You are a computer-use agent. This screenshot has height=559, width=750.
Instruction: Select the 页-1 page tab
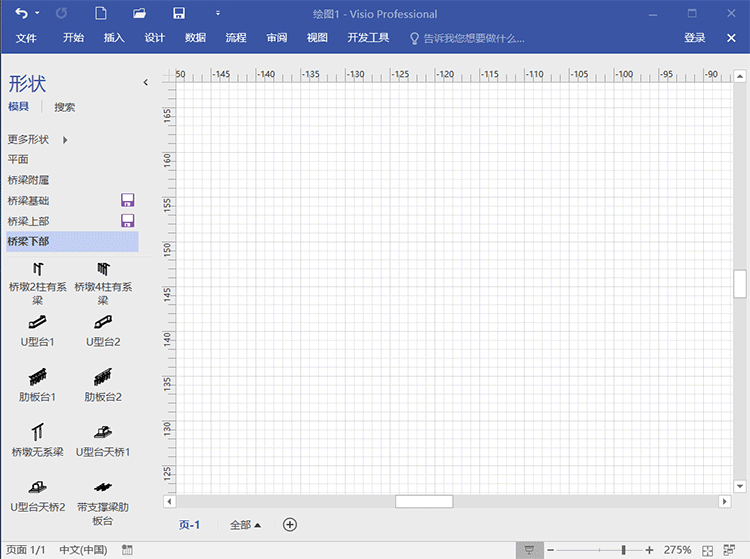(189, 525)
